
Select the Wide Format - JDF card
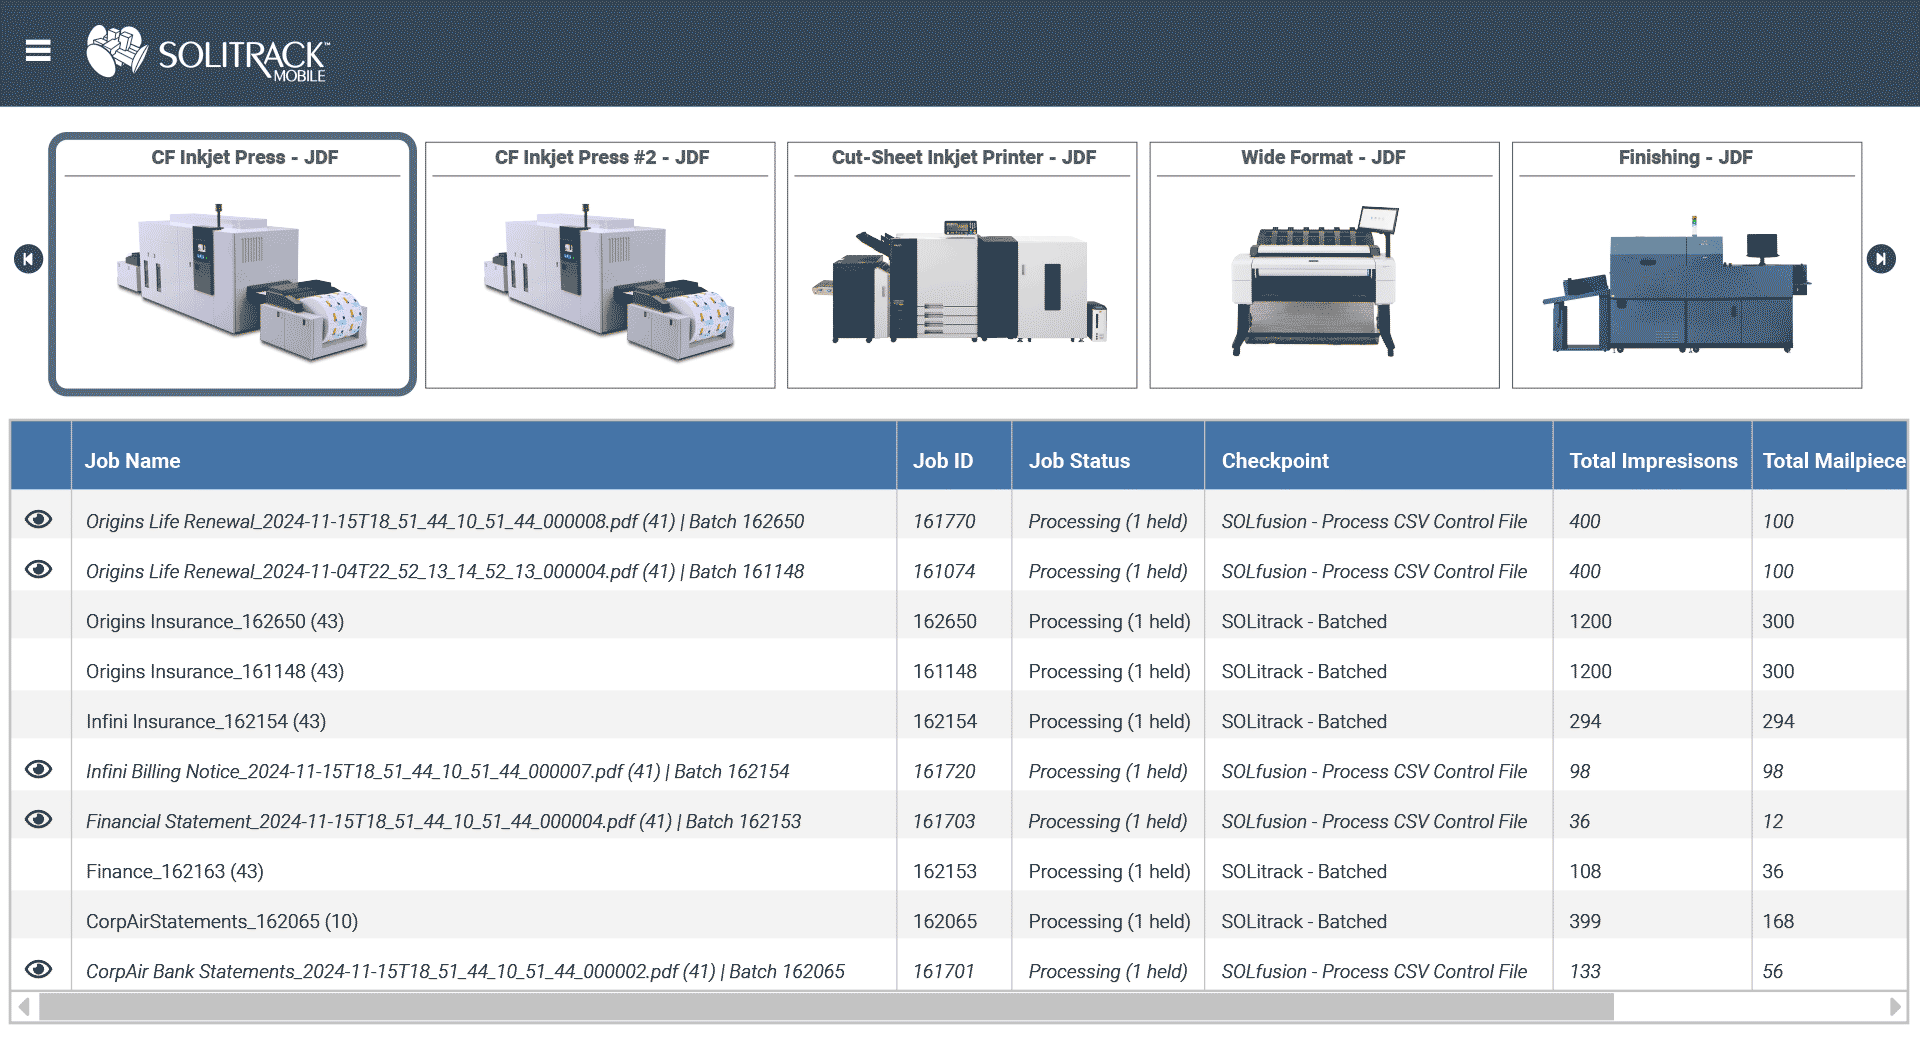pyautogui.click(x=1324, y=265)
